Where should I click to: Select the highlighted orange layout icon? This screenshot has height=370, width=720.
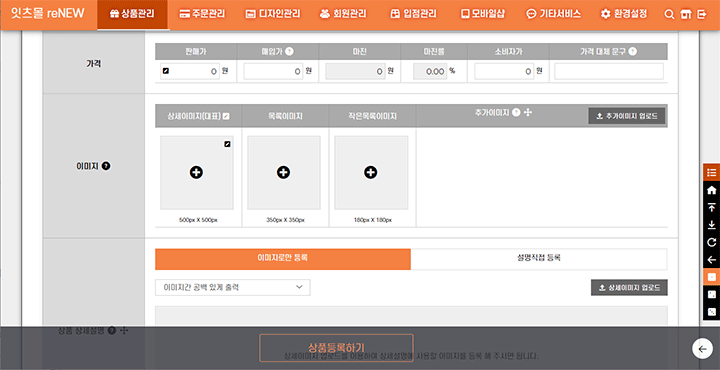pyautogui.click(x=712, y=277)
